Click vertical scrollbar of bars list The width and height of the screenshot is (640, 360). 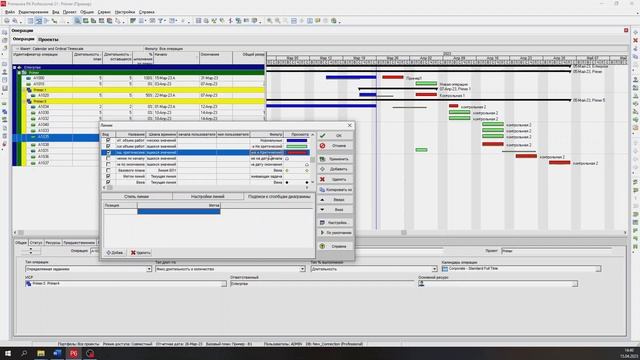[313, 160]
